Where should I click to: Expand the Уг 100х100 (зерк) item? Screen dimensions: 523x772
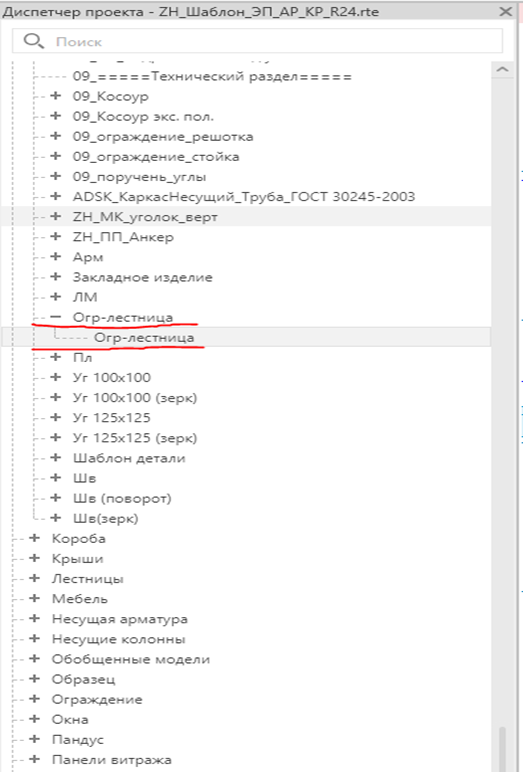(56, 397)
